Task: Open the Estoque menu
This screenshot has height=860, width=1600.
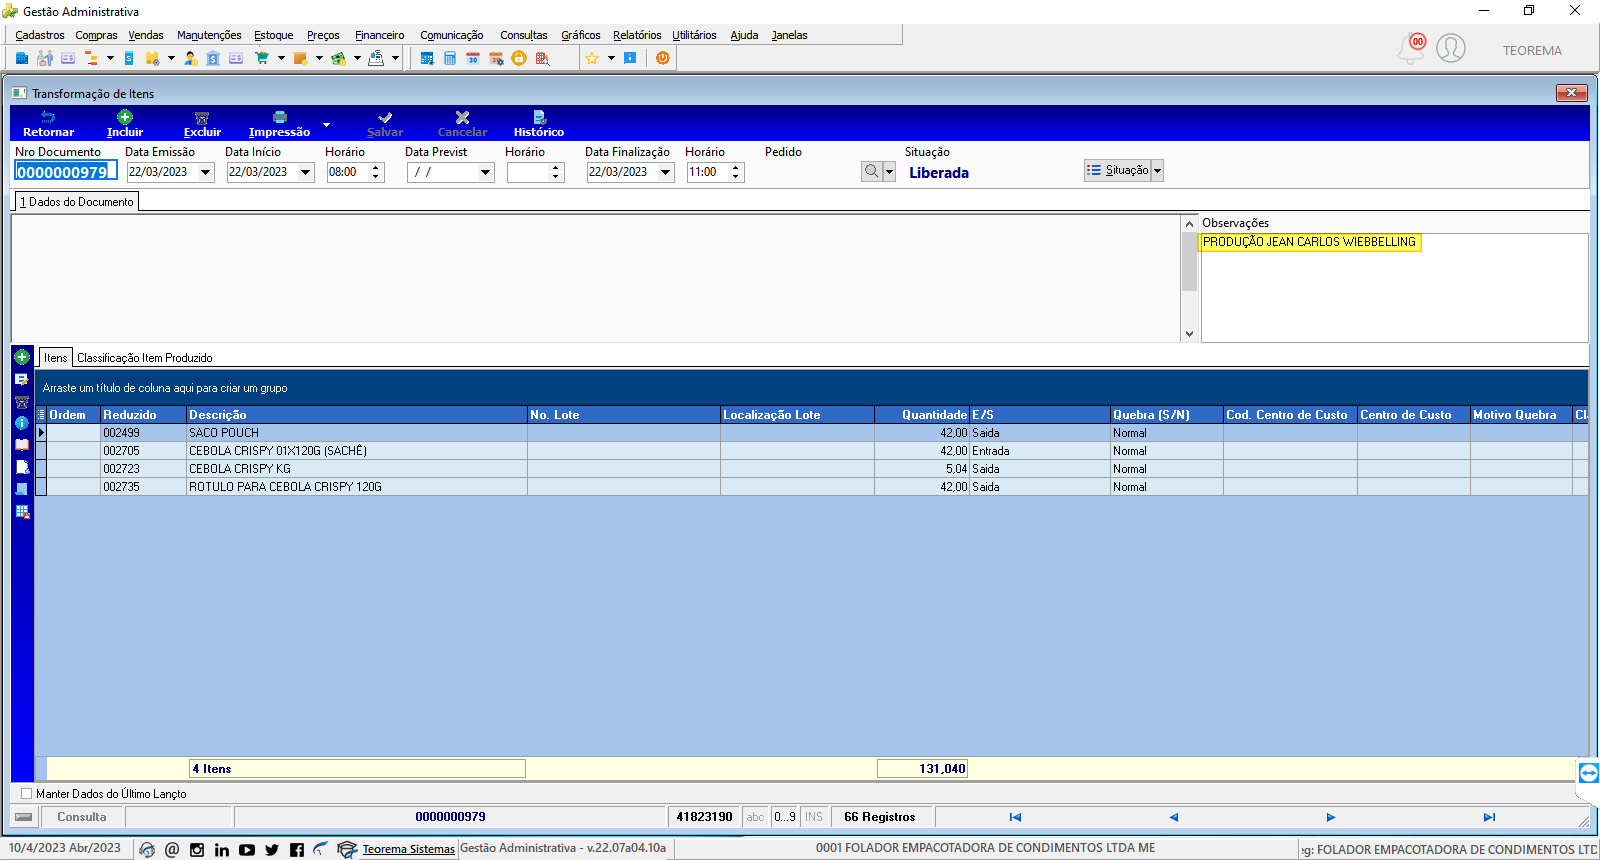Action: point(273,35)
